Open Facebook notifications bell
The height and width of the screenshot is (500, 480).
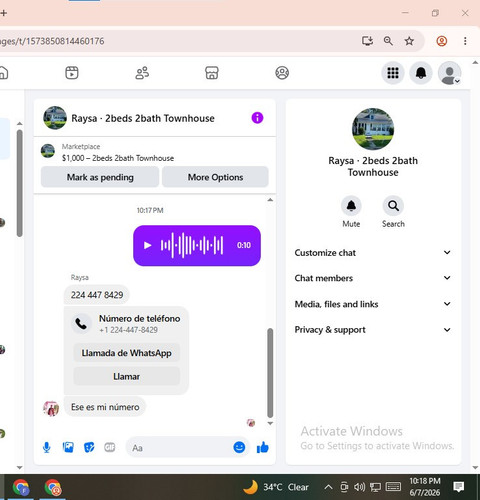(x=421, y=73)
